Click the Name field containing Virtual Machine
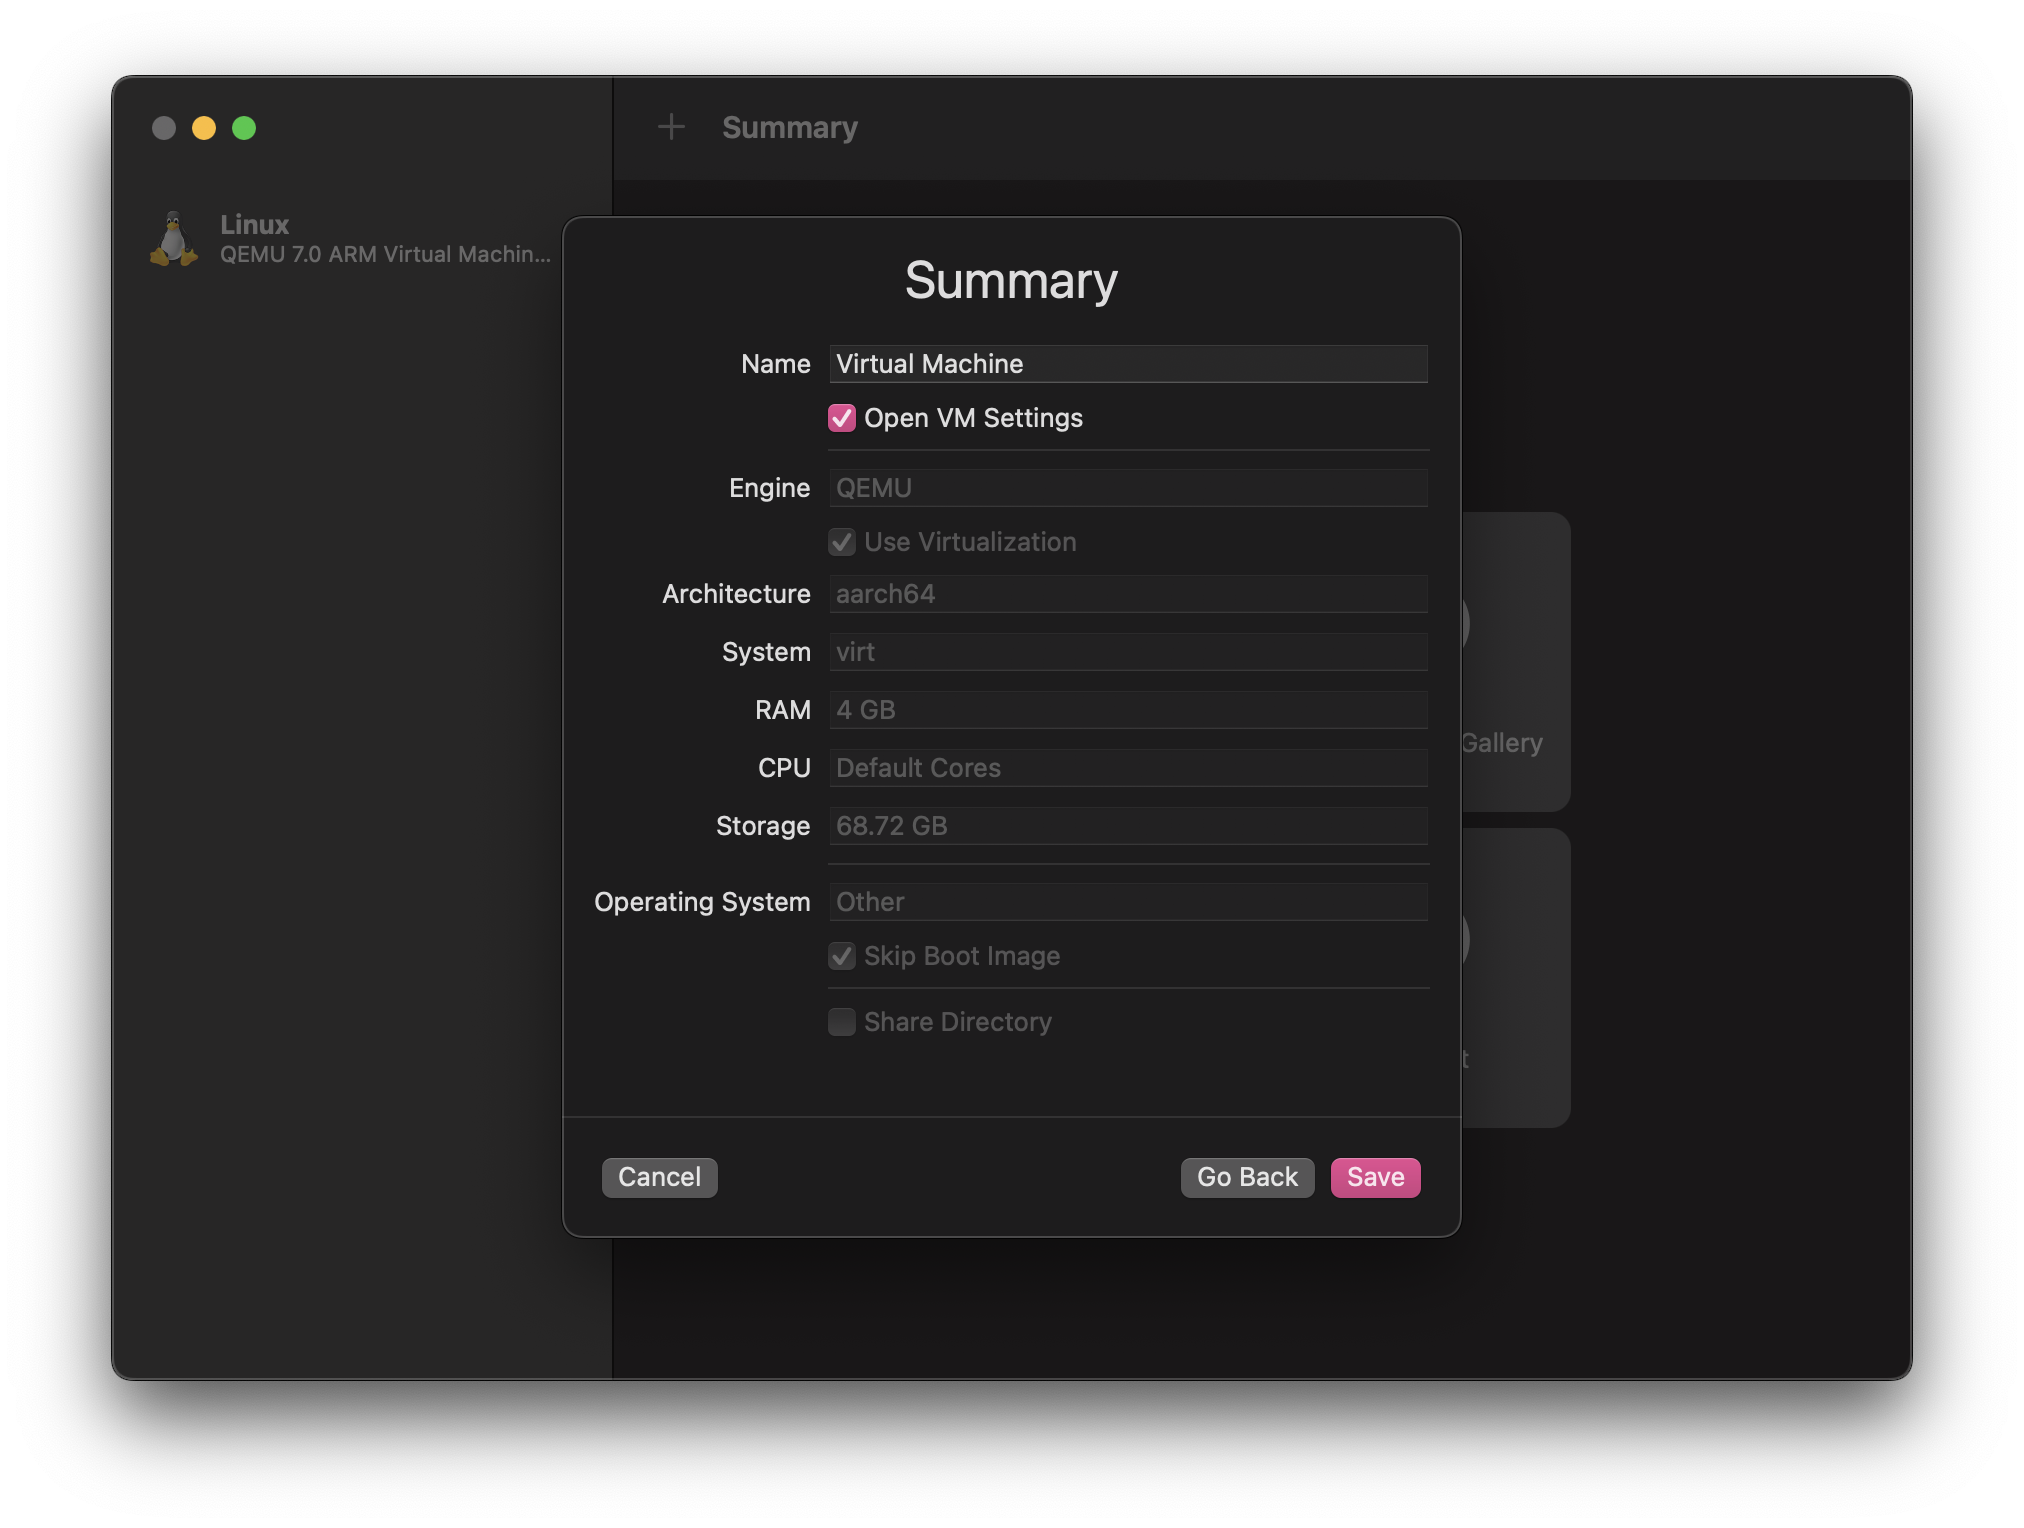2024x1528 pixels. [1127, 364]
